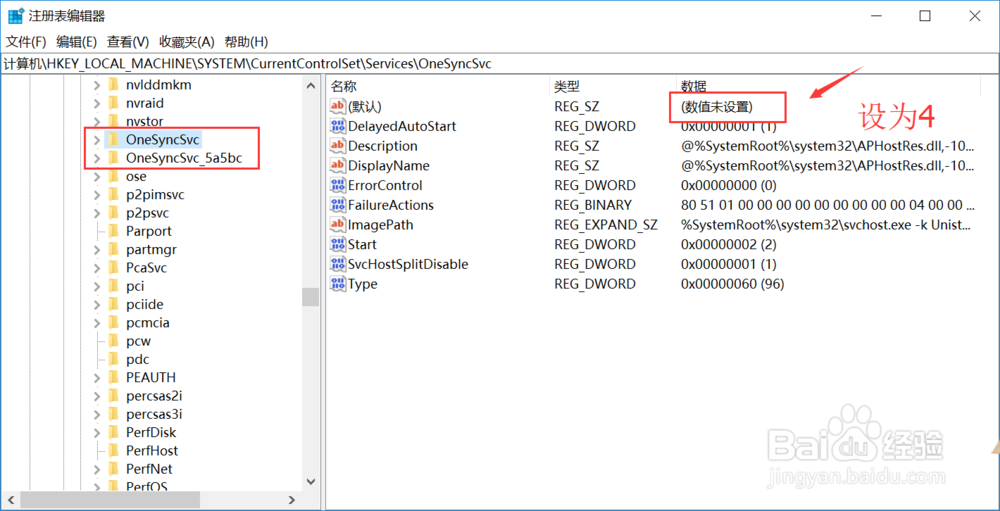Select the pcmcia folder icon
Viewport: 1000px width, 511px height.
tap(114, 323)
